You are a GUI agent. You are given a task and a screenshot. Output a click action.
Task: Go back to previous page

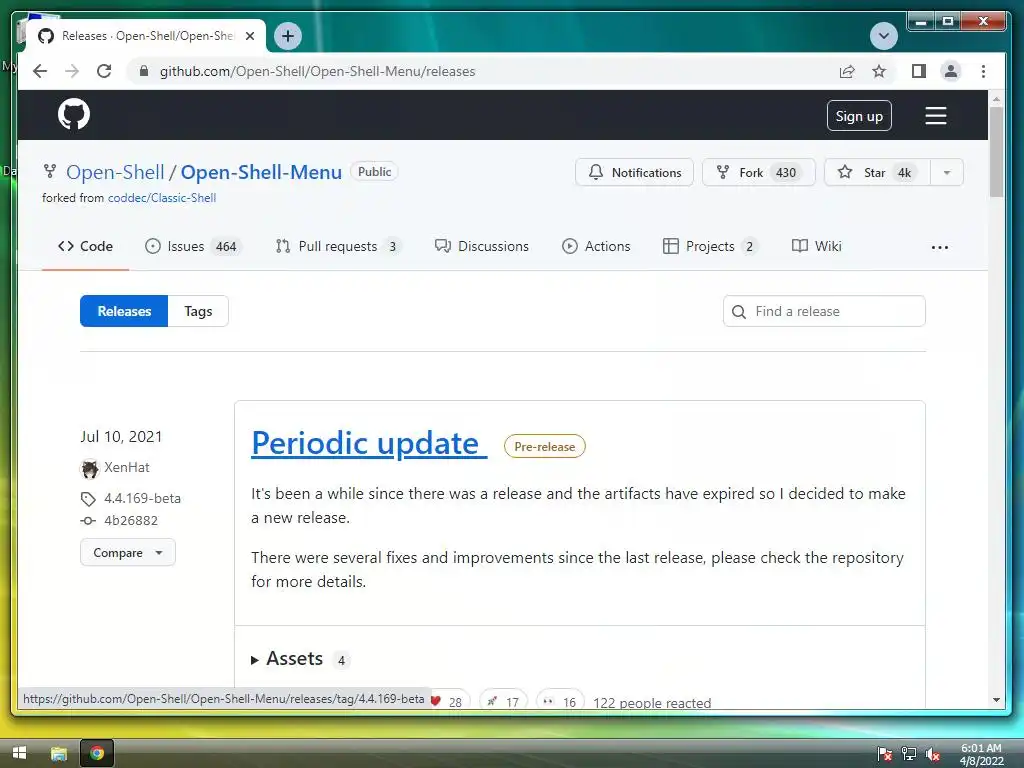coord(40,71)
